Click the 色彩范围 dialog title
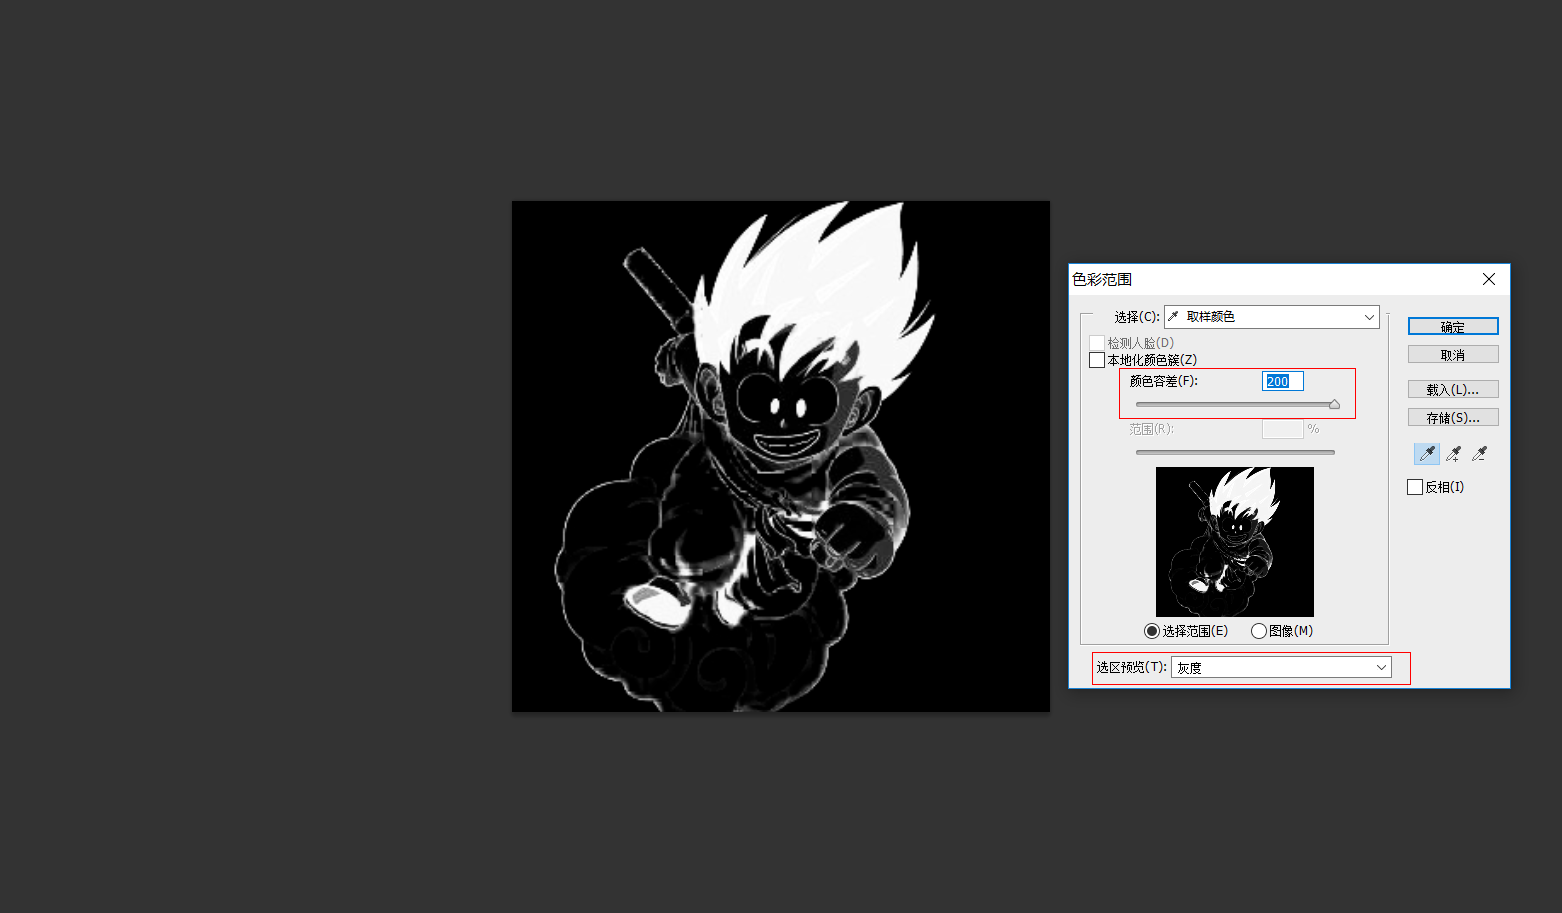 click(x=1102, y=279)
